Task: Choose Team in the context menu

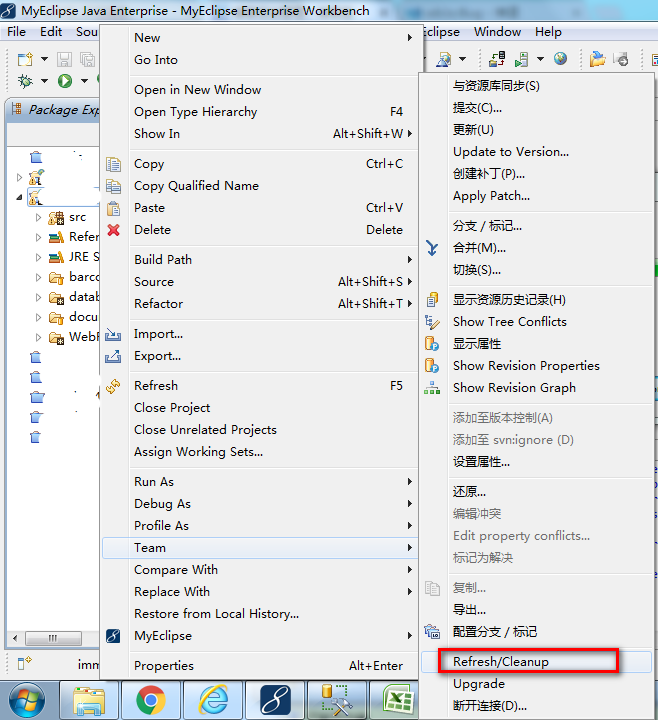Action: pyautogui.click(x=259, y=548)
